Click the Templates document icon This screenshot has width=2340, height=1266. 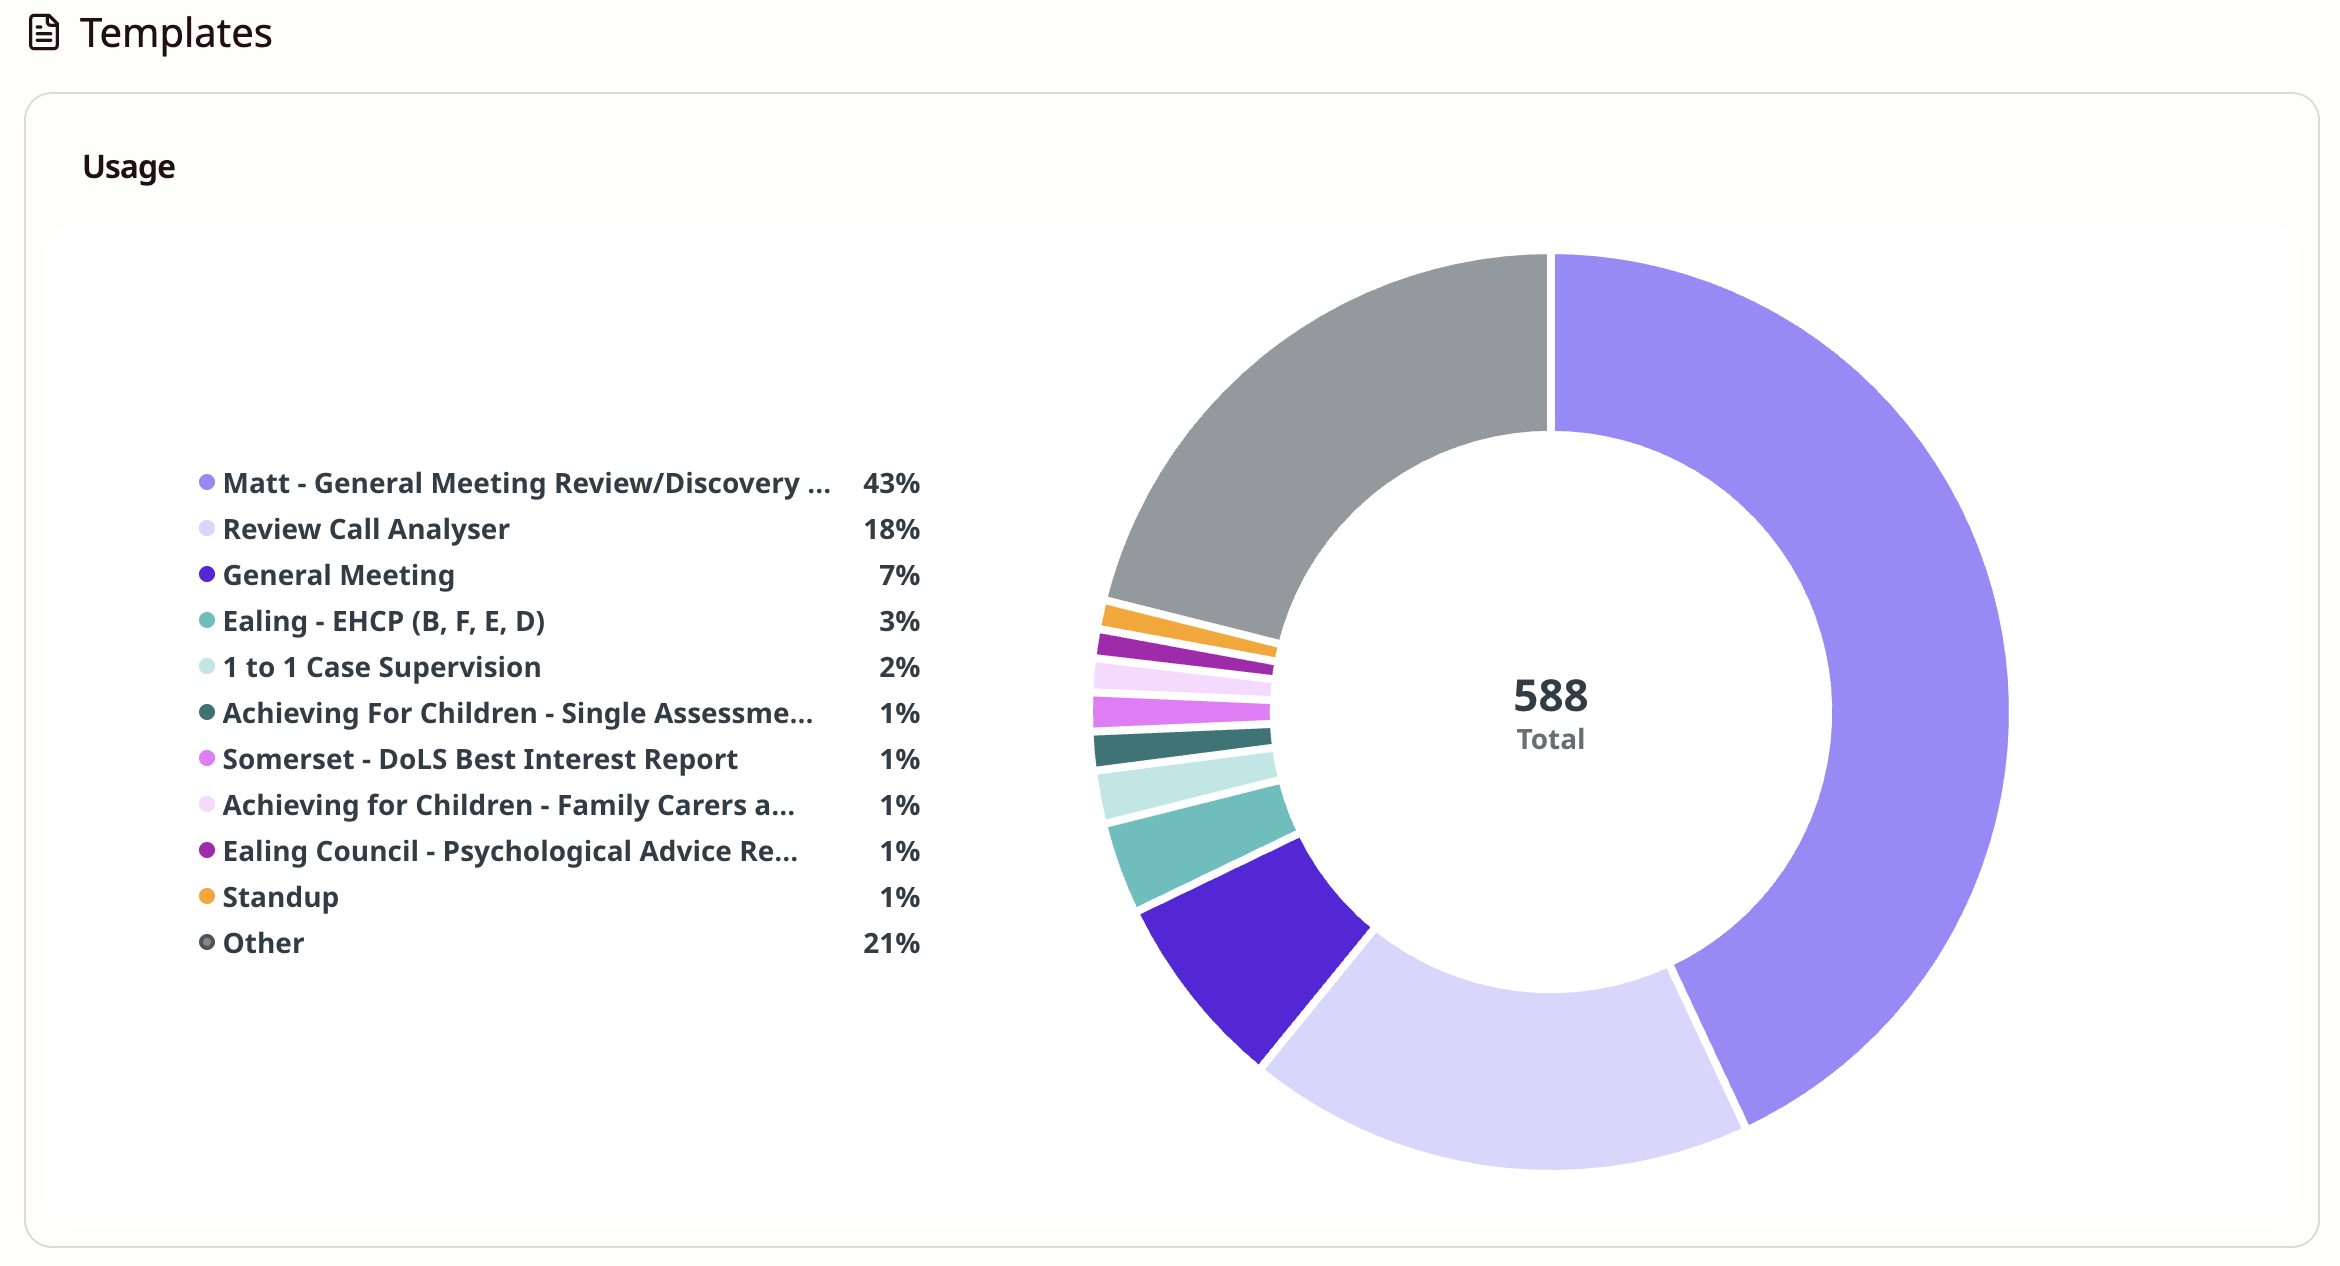pos(44,33)
